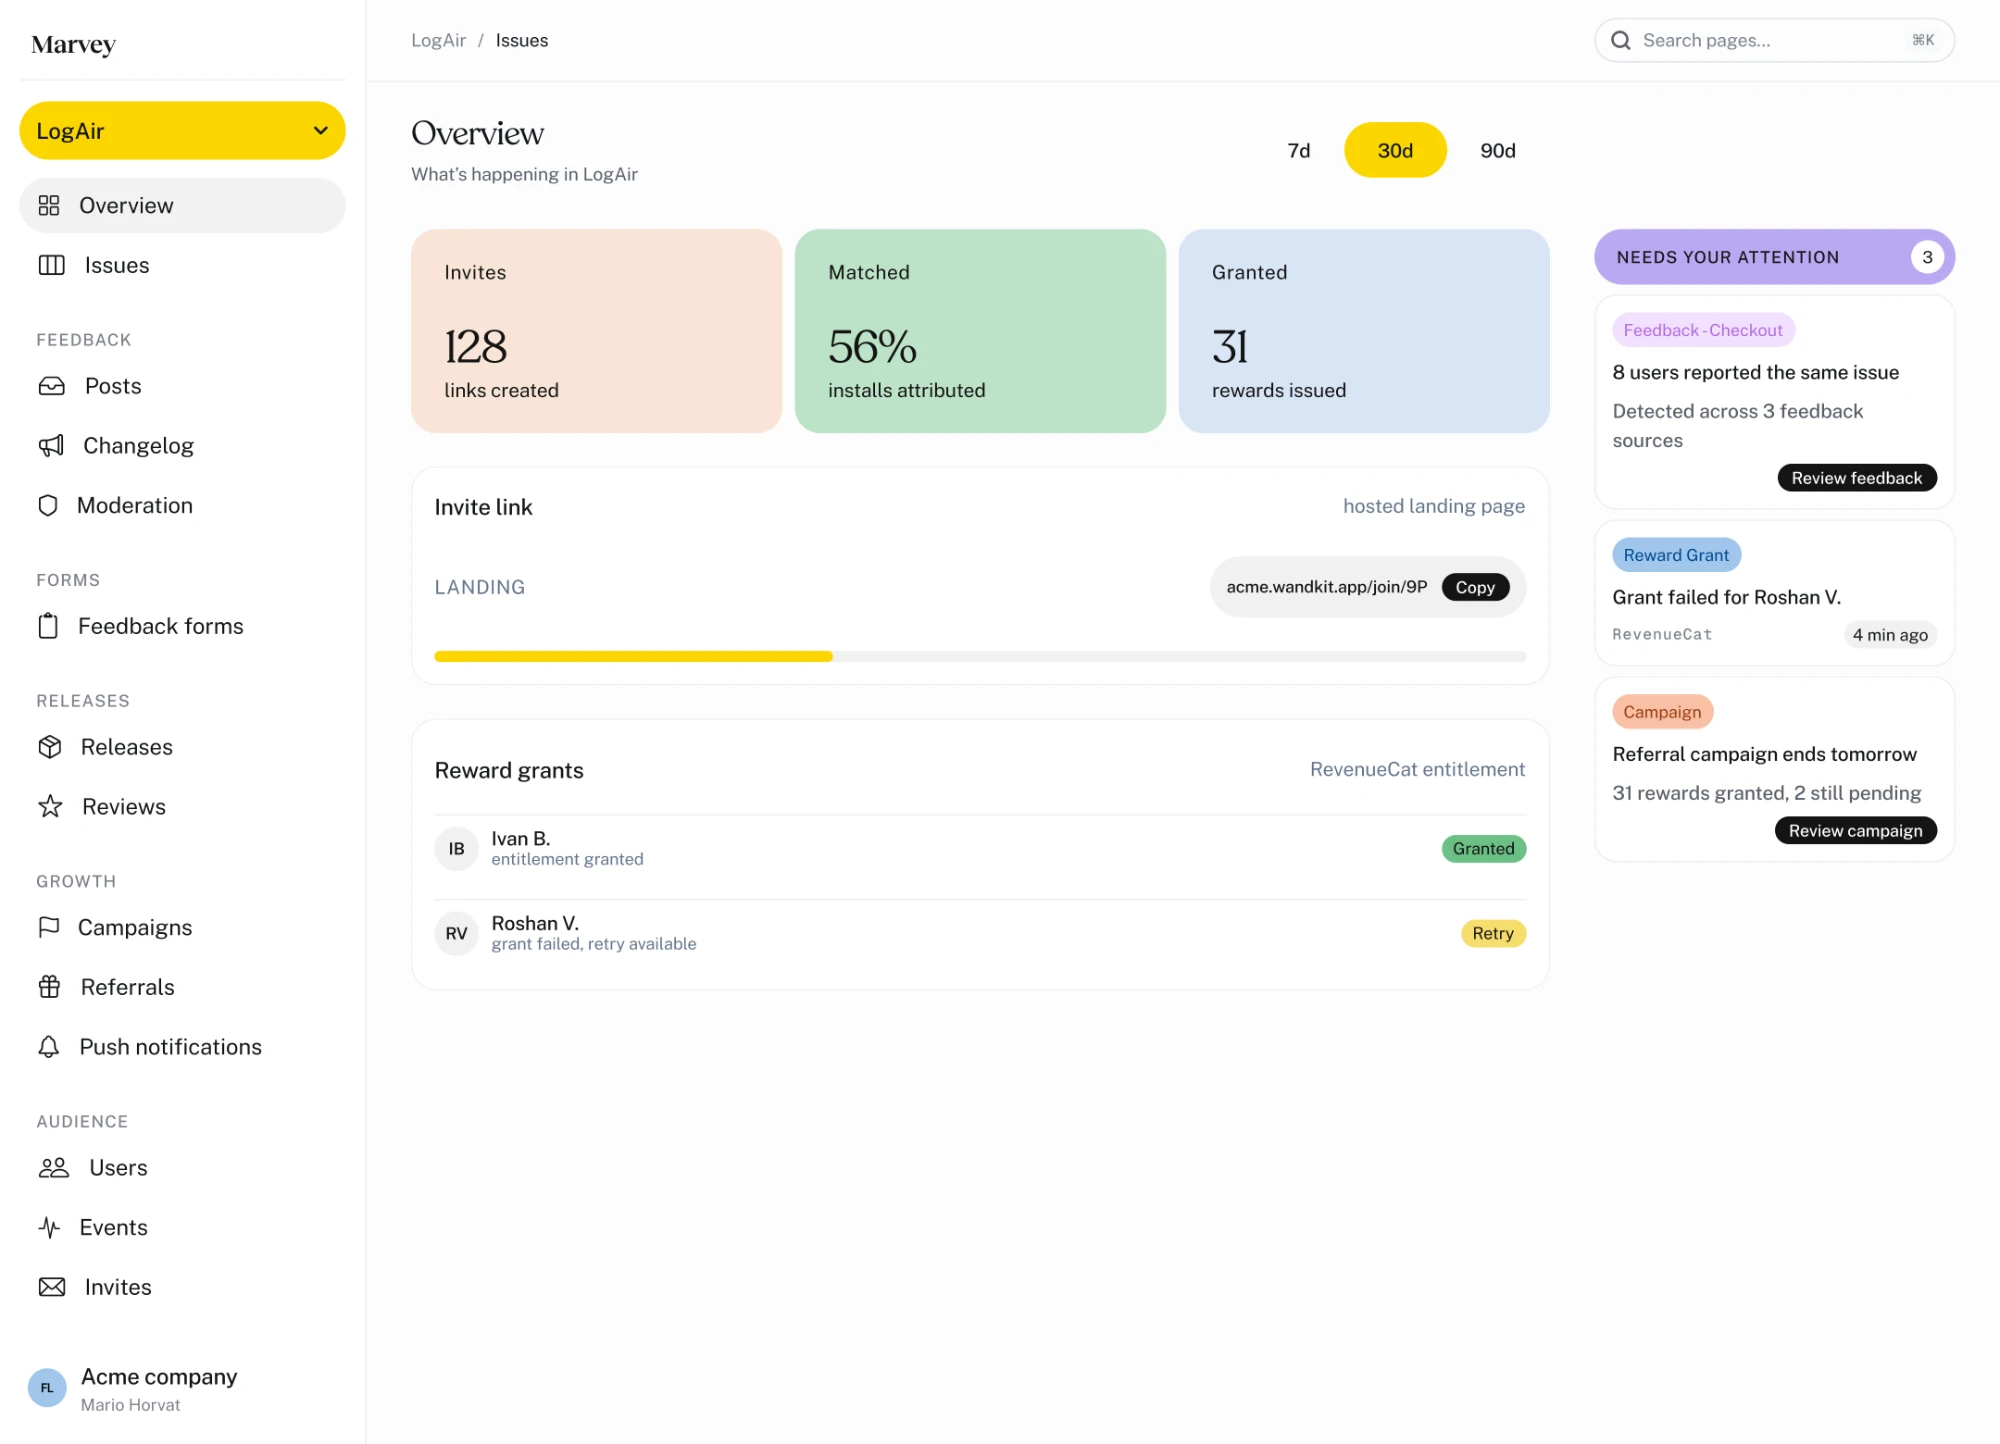Focus the Search pages field
The height and width of the screenshot is (1444, 2000).
[1775, 41]
